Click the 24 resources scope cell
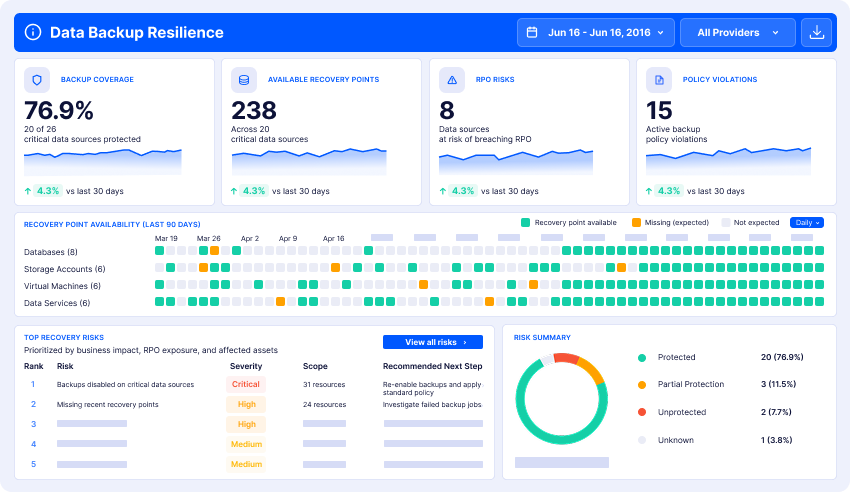This screenshot has width=850, height=492. click(x=324, y=405)
